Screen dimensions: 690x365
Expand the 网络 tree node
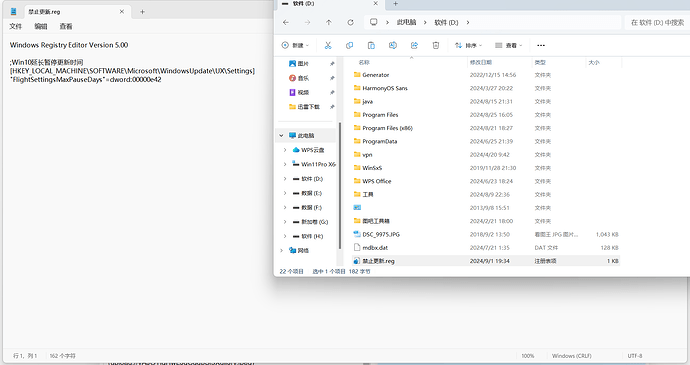point(281,251)
